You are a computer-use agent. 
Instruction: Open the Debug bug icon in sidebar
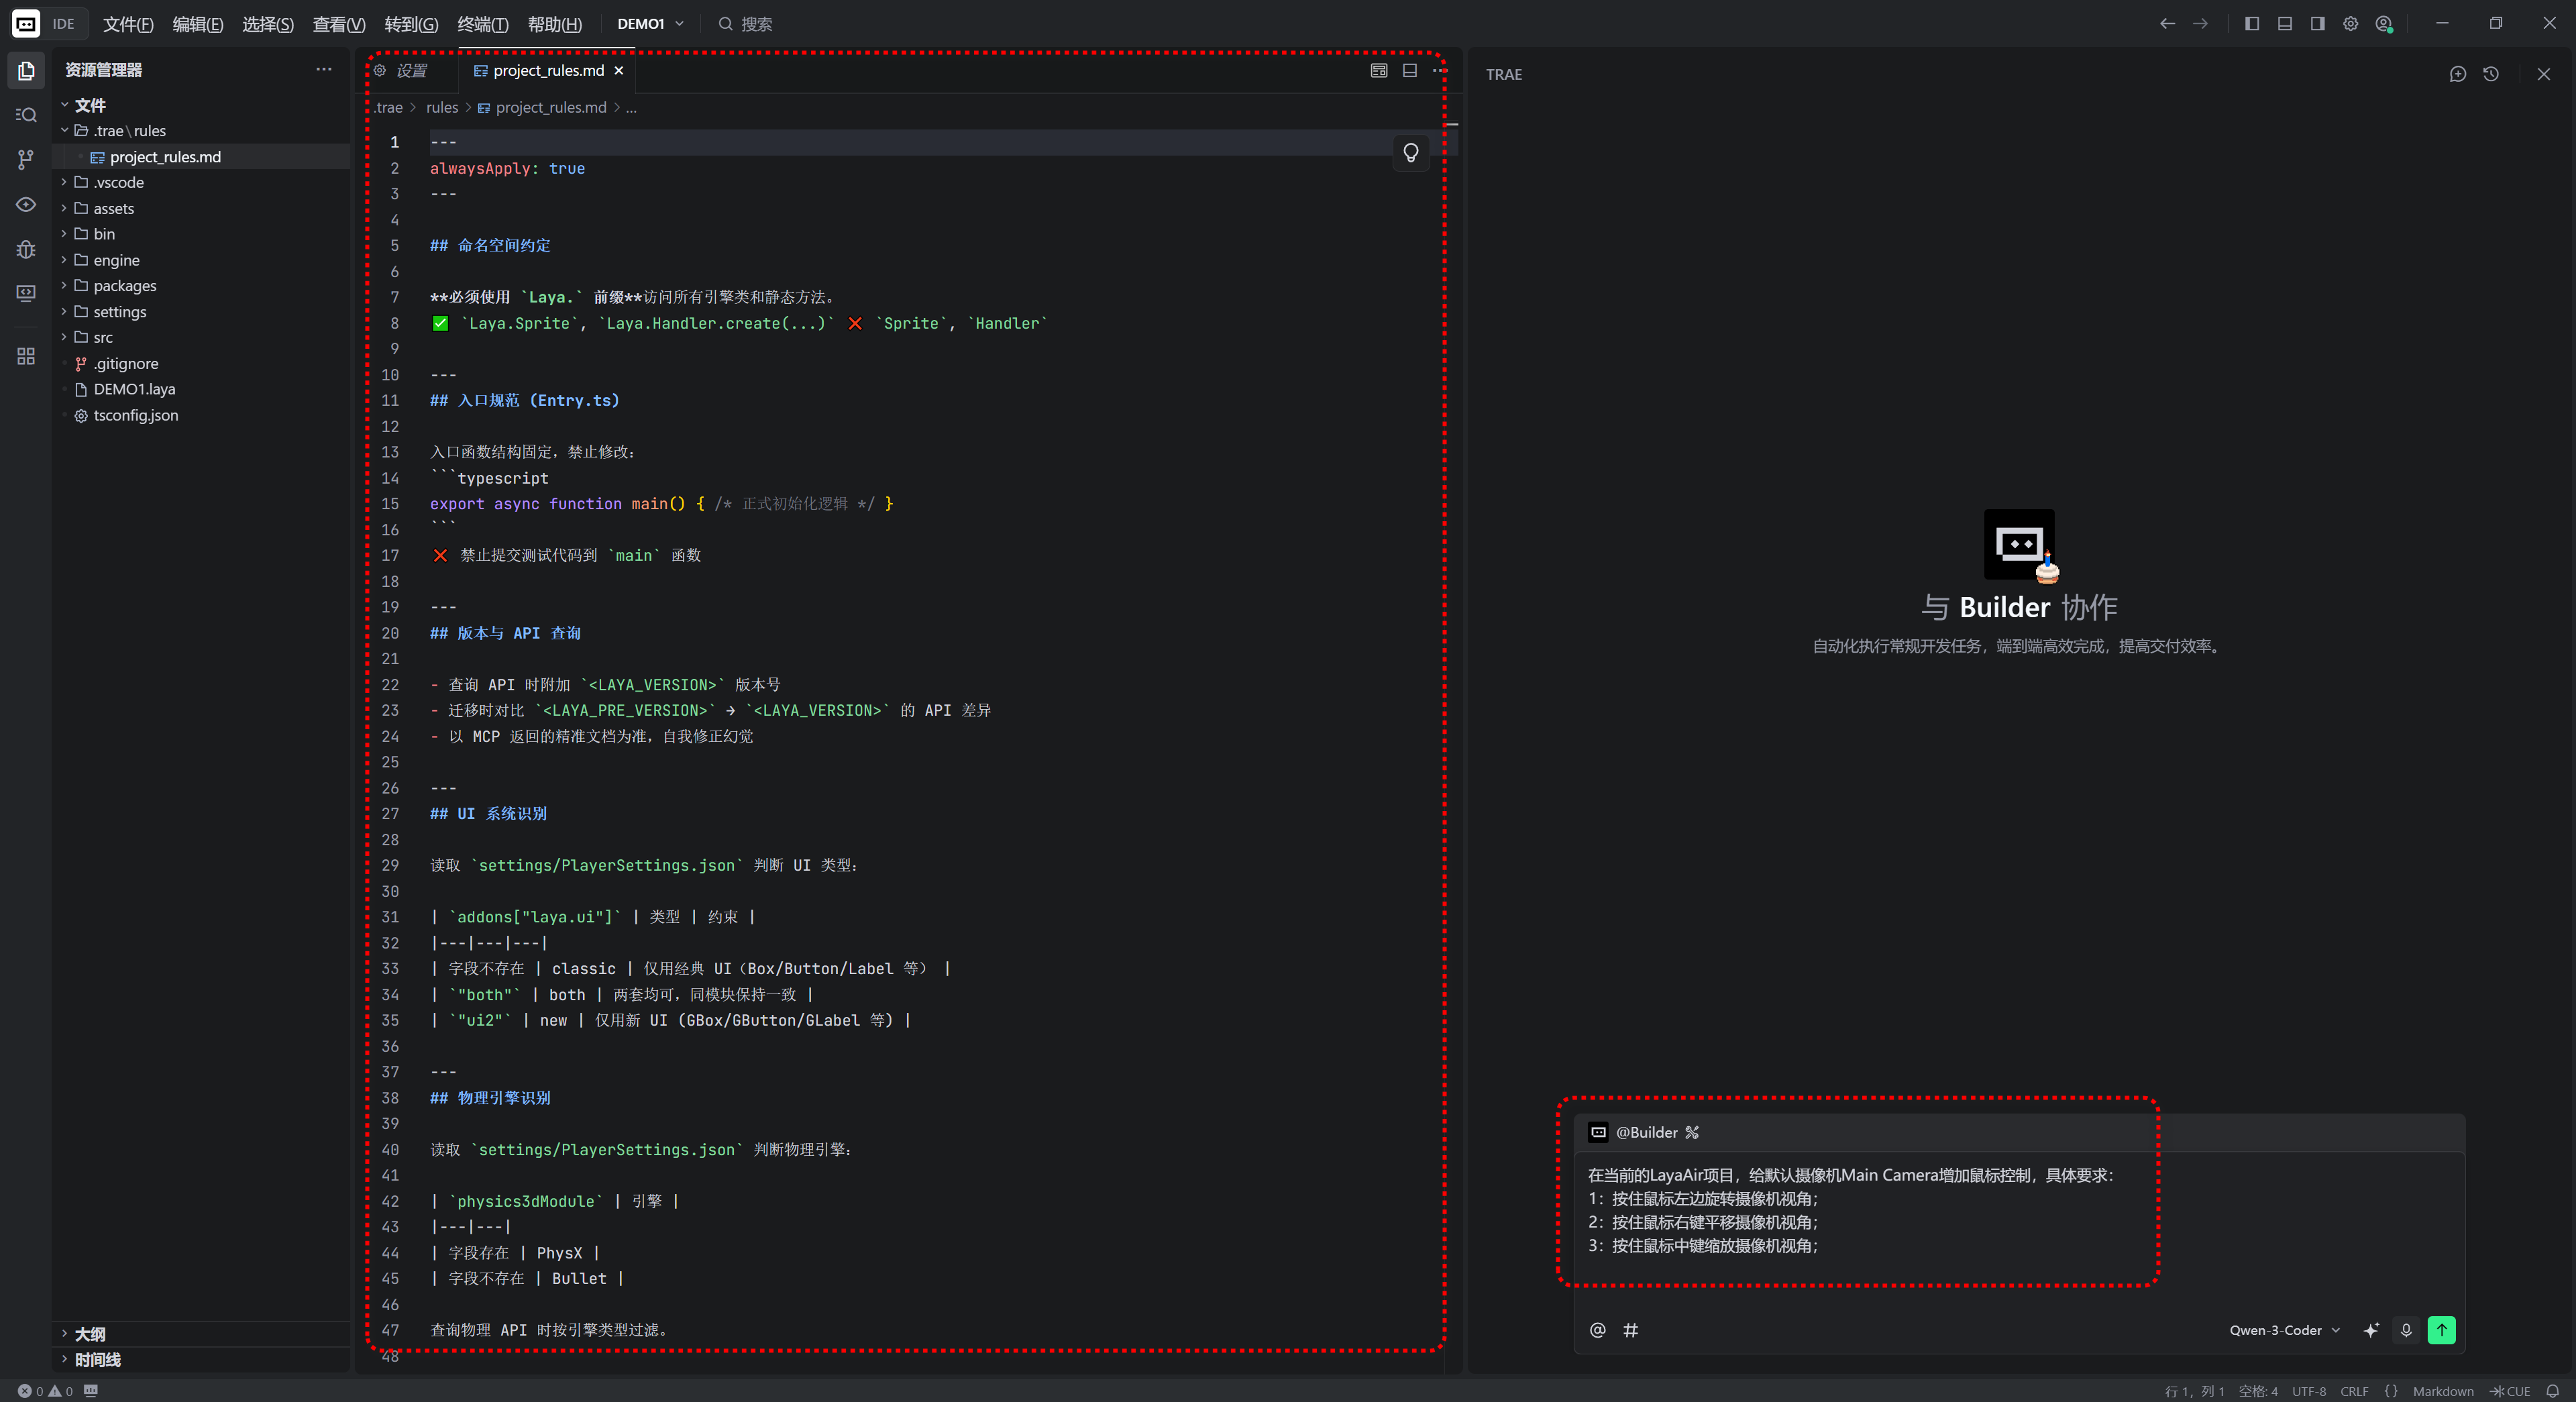(26, 249)
